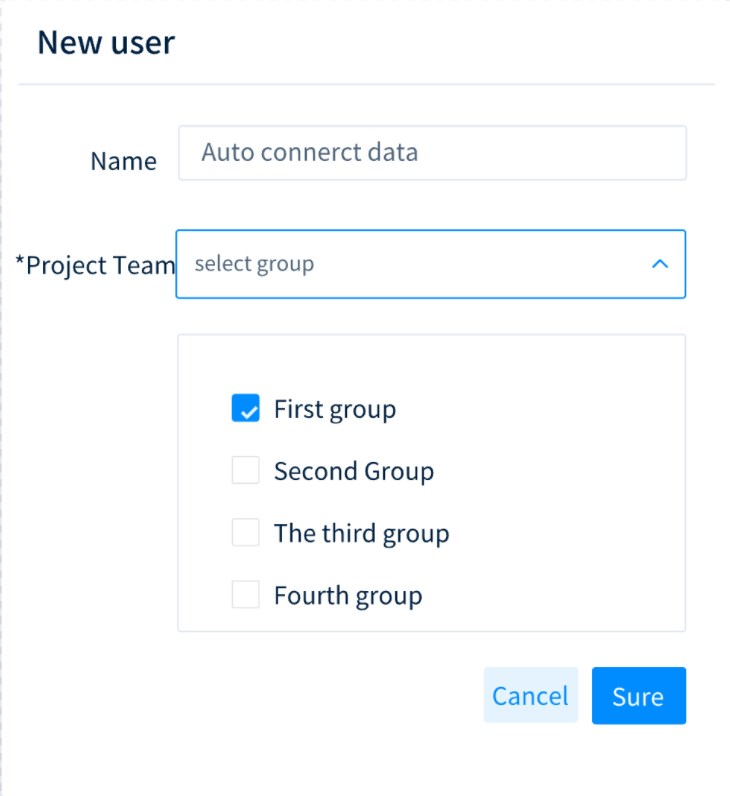Uncheck the First group checkbox
This screenshot has height=796, width=730.
coord(246,409)
